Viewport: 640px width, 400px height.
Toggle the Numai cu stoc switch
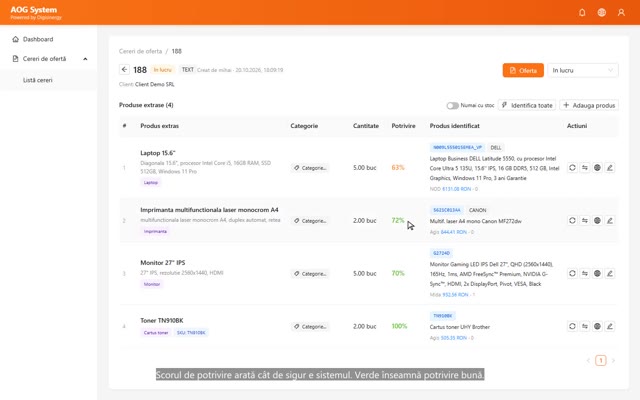452,106
